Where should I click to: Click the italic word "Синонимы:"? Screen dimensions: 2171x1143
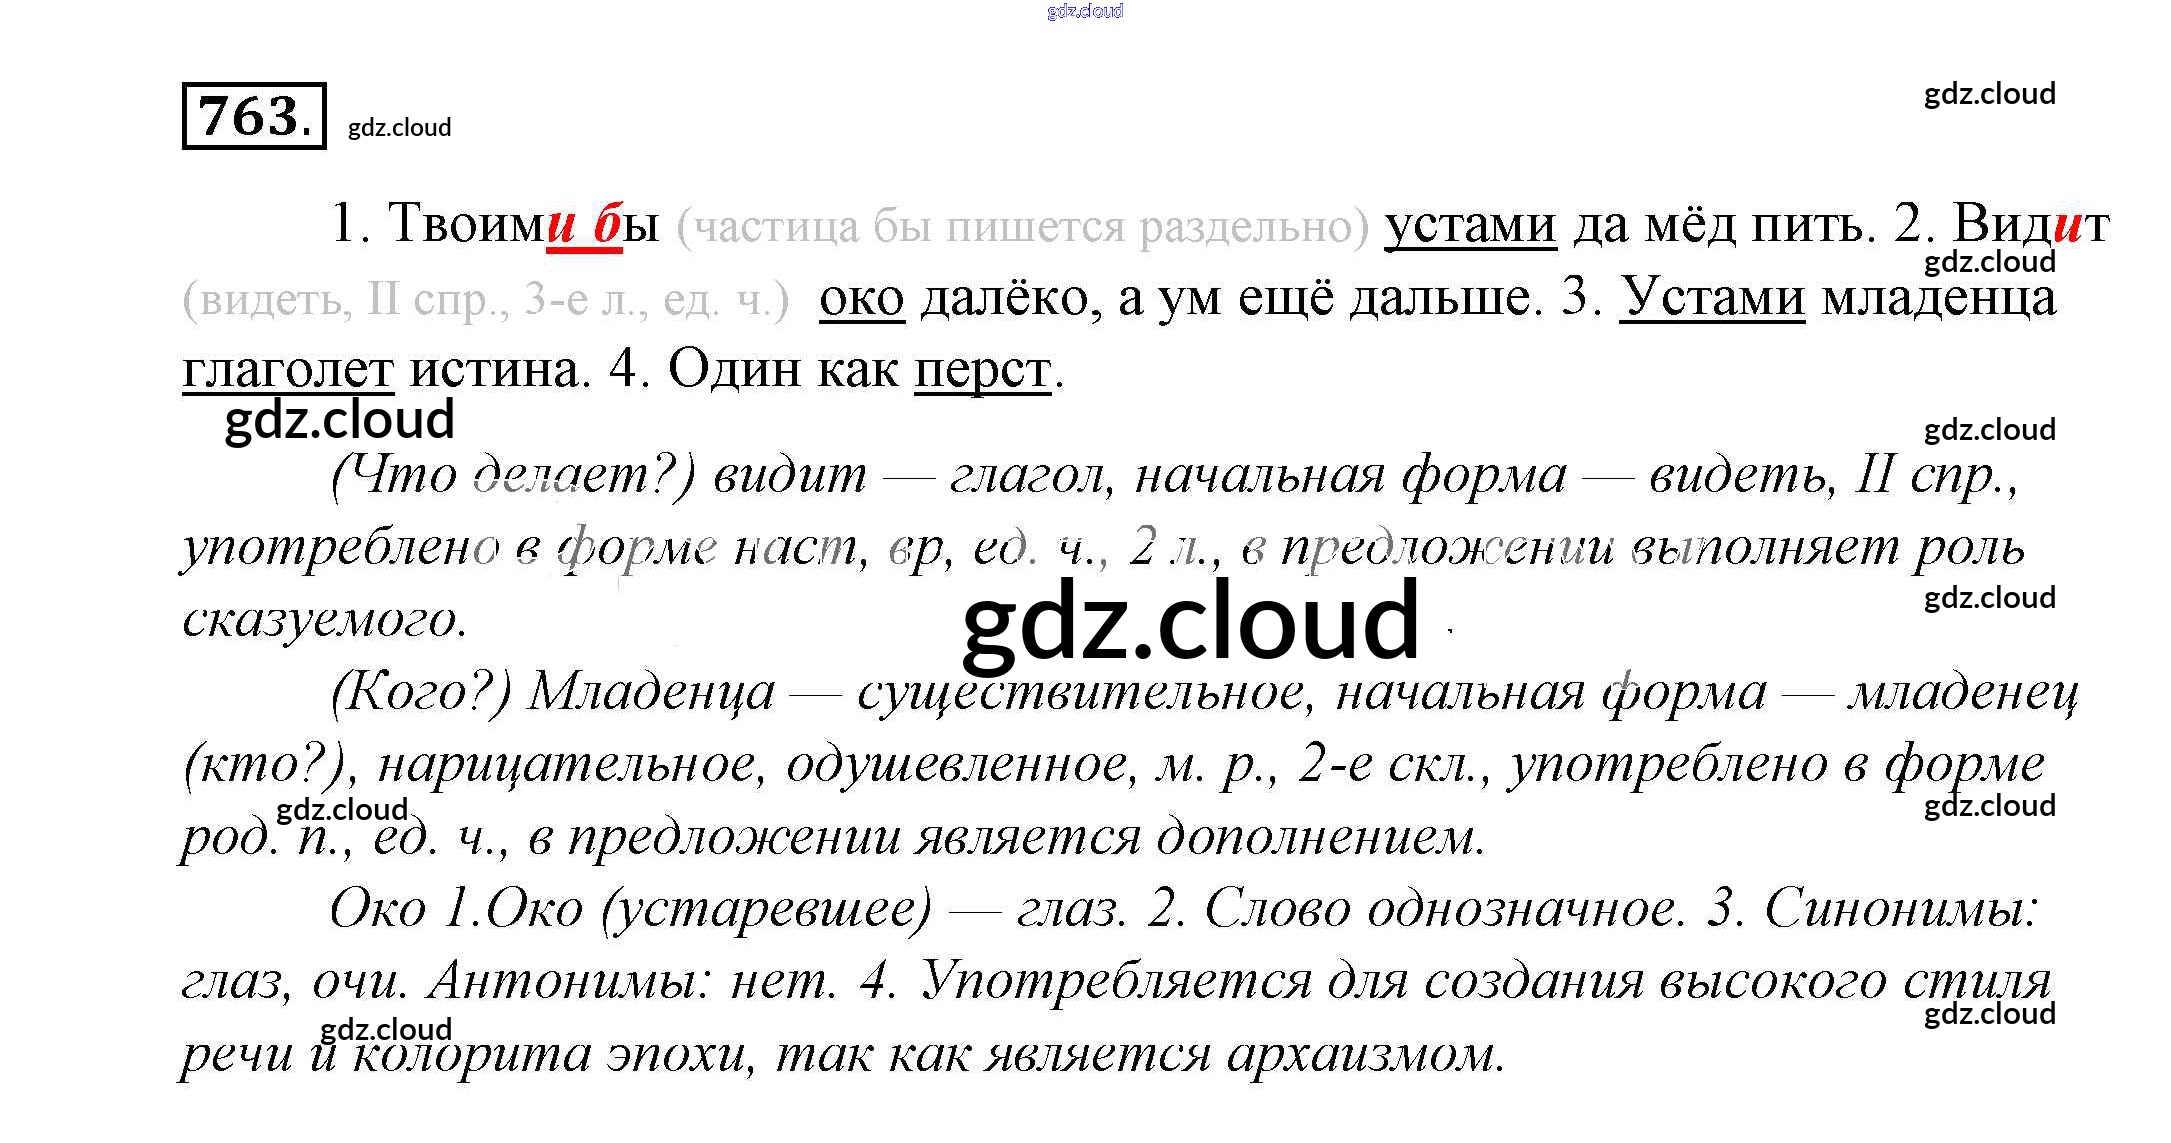click(1901, 909)
